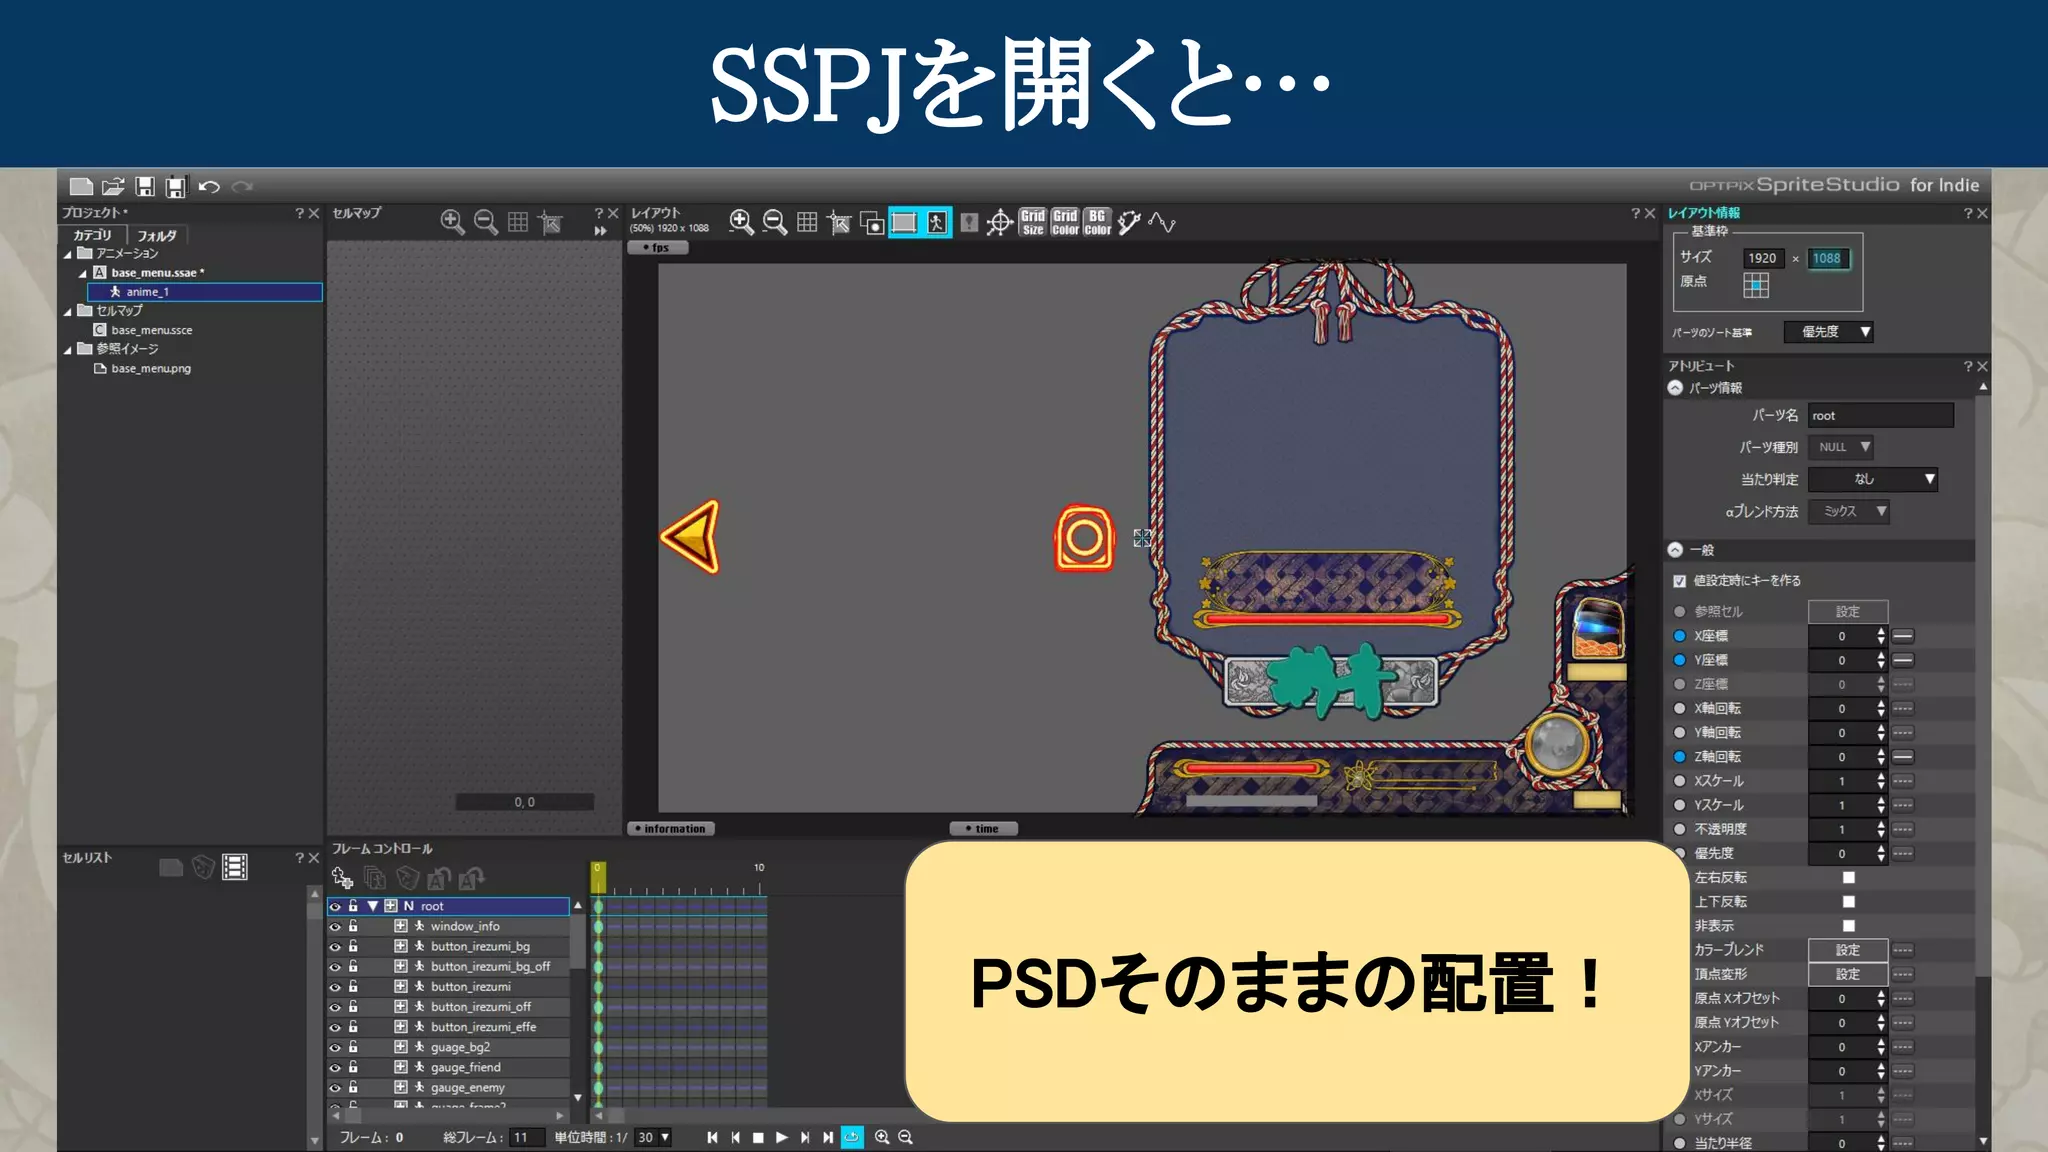
Task: Open the Grid Color setting
Action: (x=1065, y=222)
